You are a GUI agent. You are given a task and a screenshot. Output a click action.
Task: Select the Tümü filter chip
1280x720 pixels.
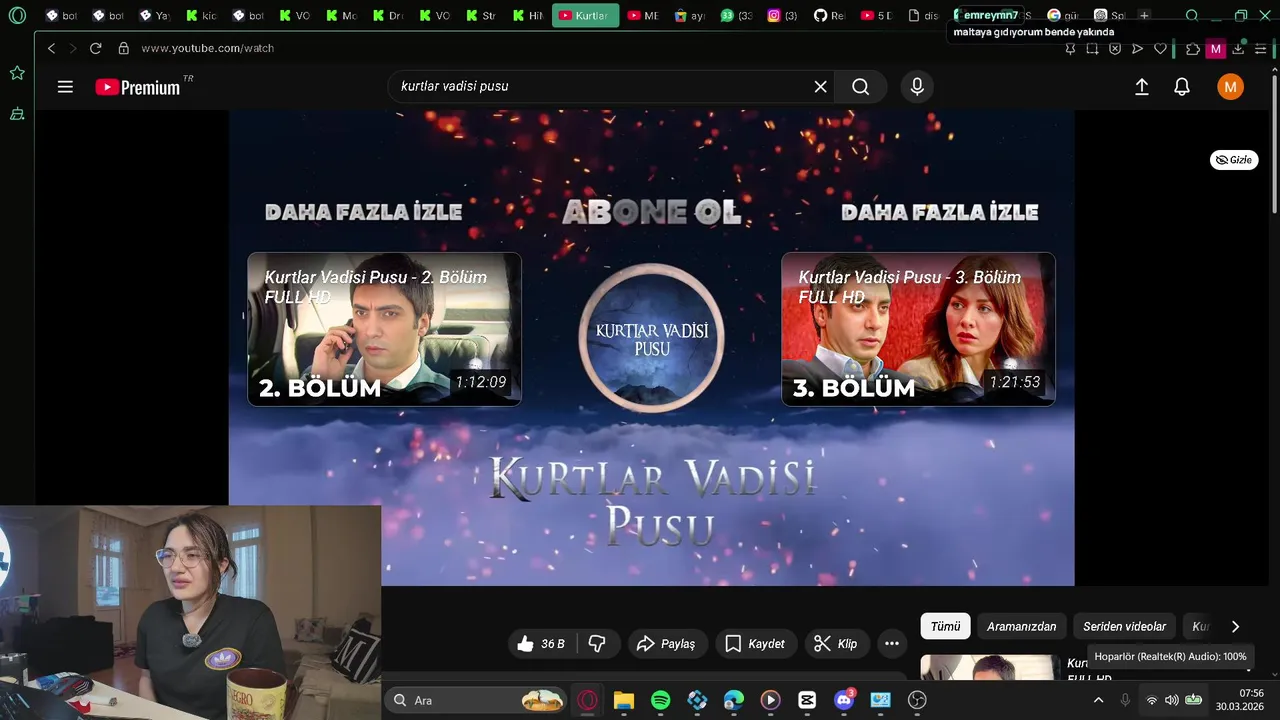[x=945, y=626]
